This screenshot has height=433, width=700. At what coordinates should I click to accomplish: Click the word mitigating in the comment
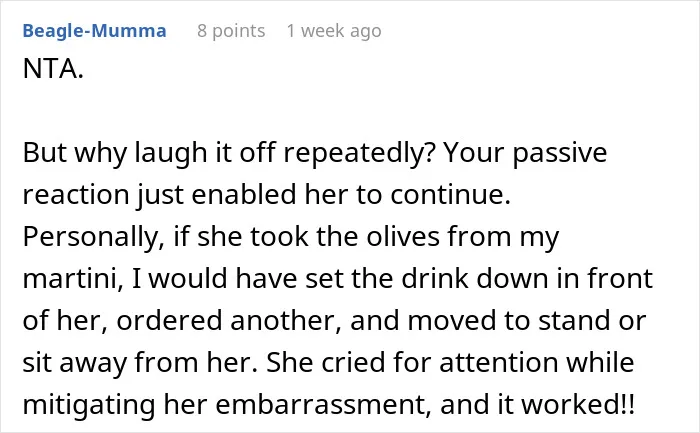[x=89, y=404]
